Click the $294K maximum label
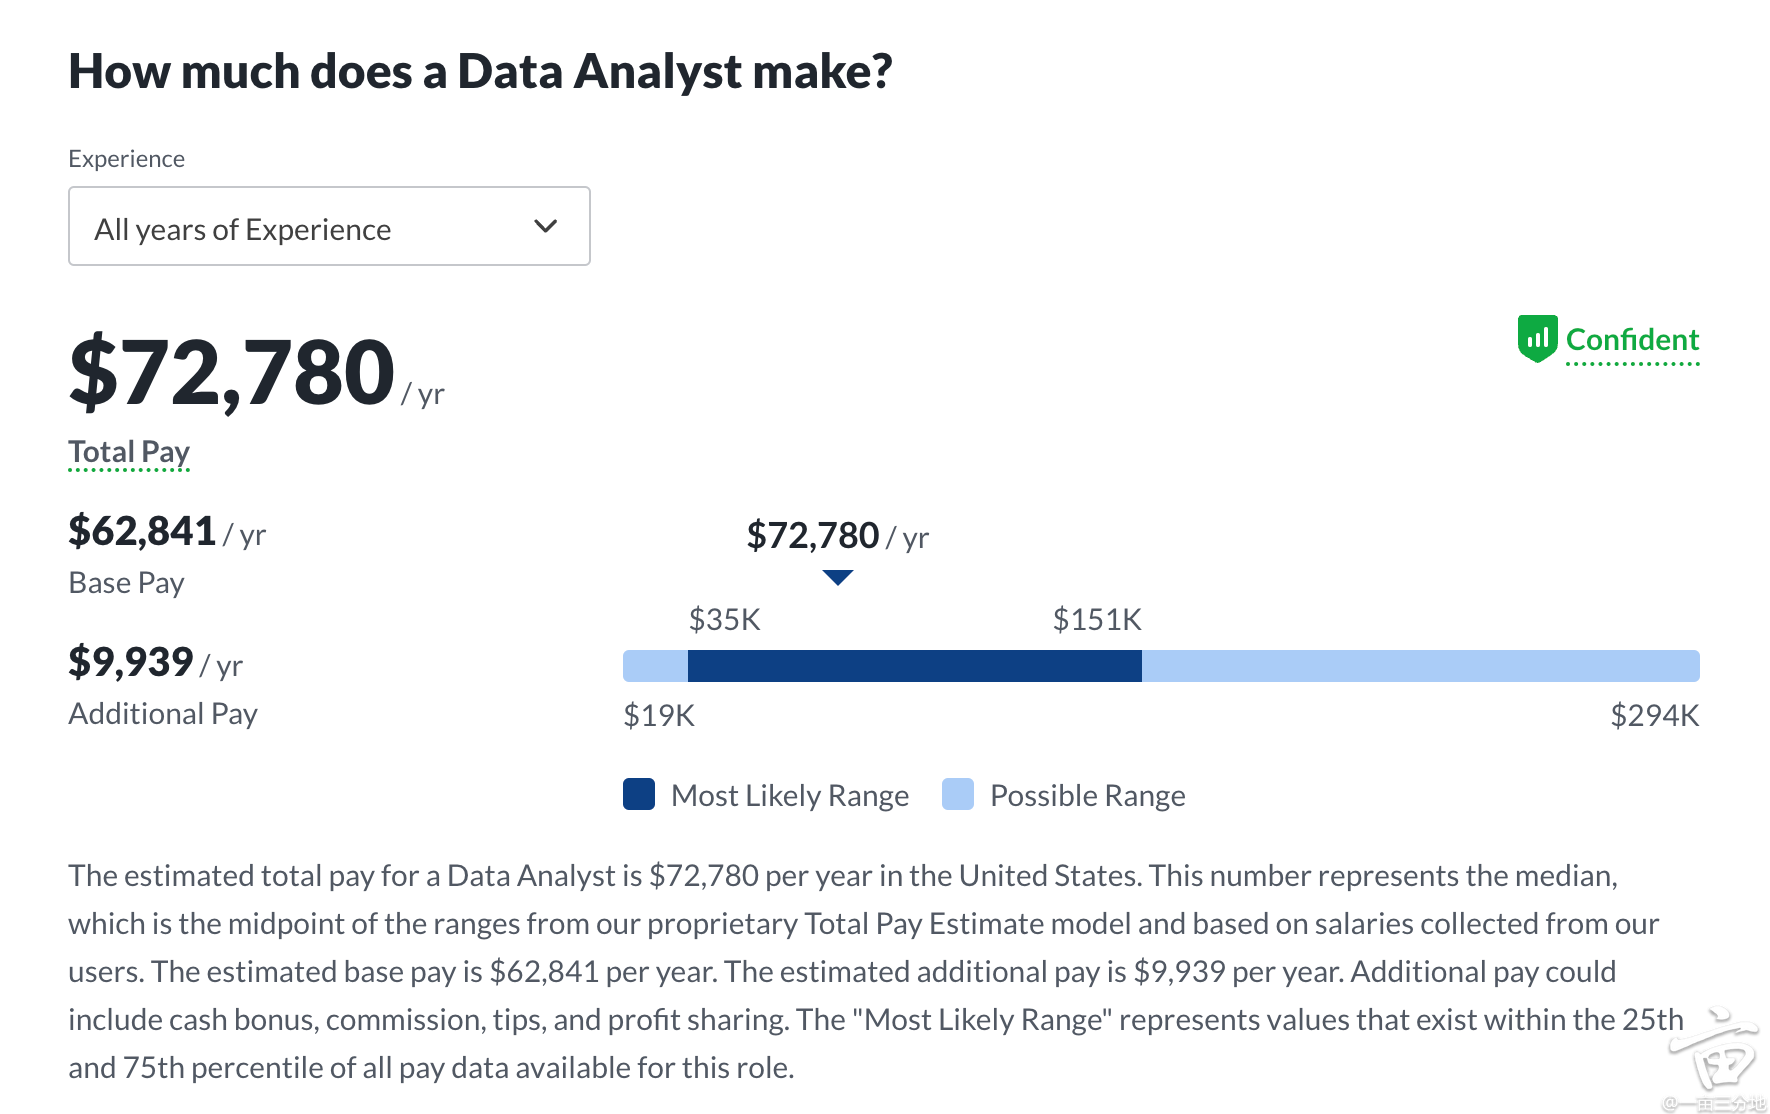 point(1654,716)
